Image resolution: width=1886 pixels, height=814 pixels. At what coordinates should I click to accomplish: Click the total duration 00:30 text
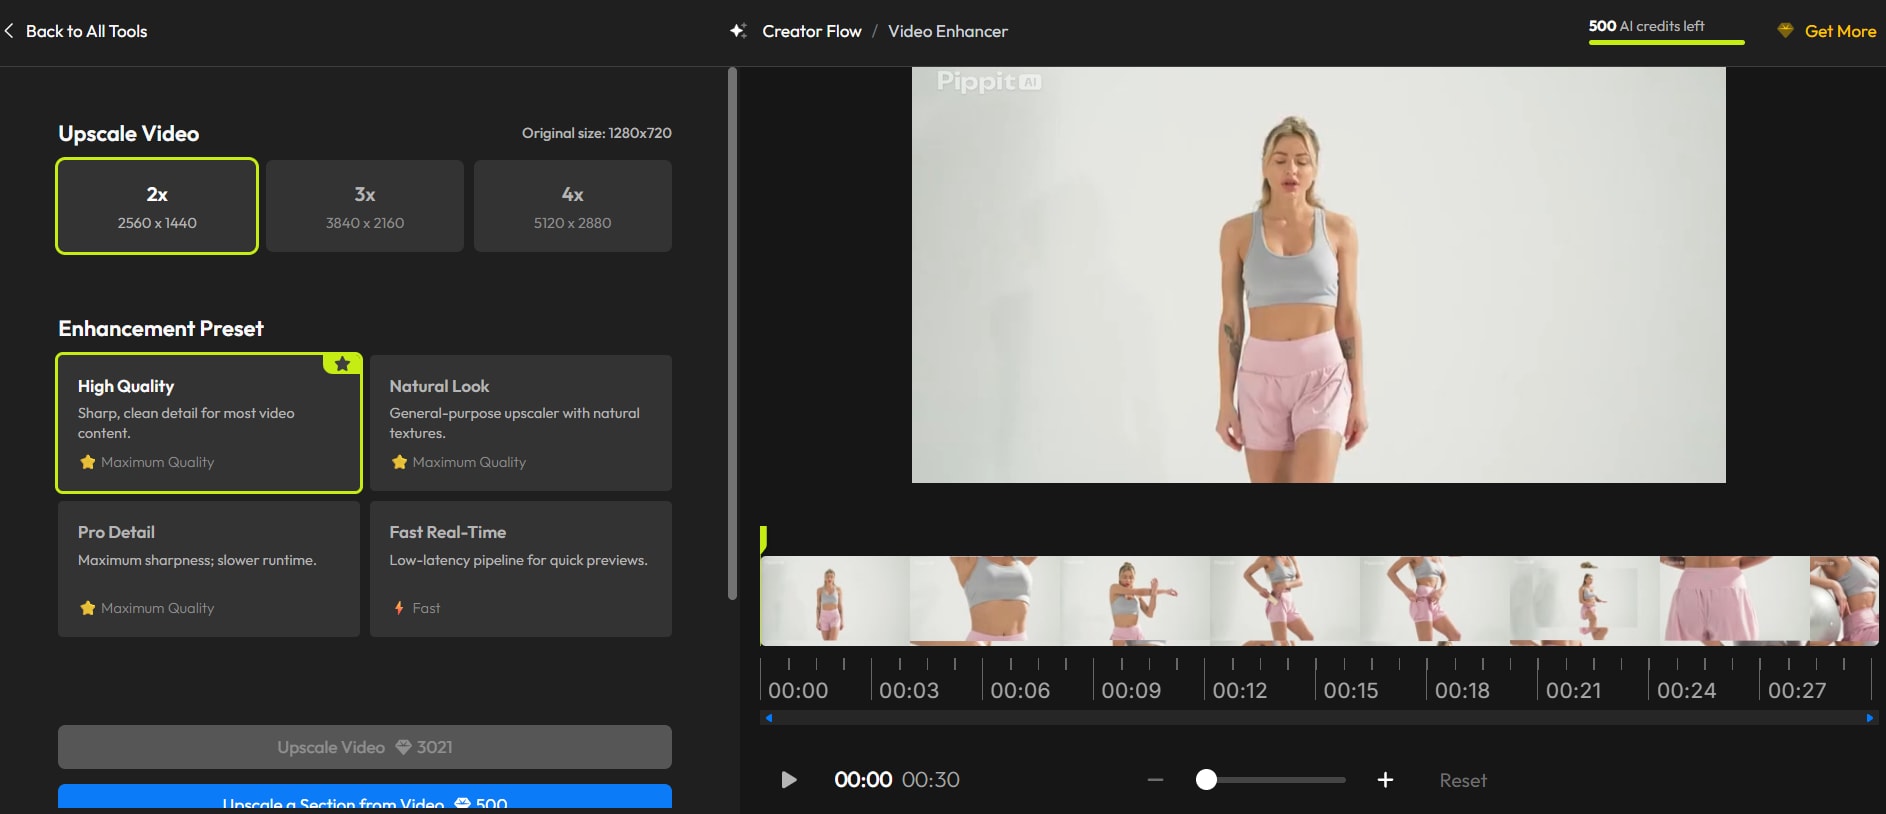pyautogui.click(x=931, y=780)
